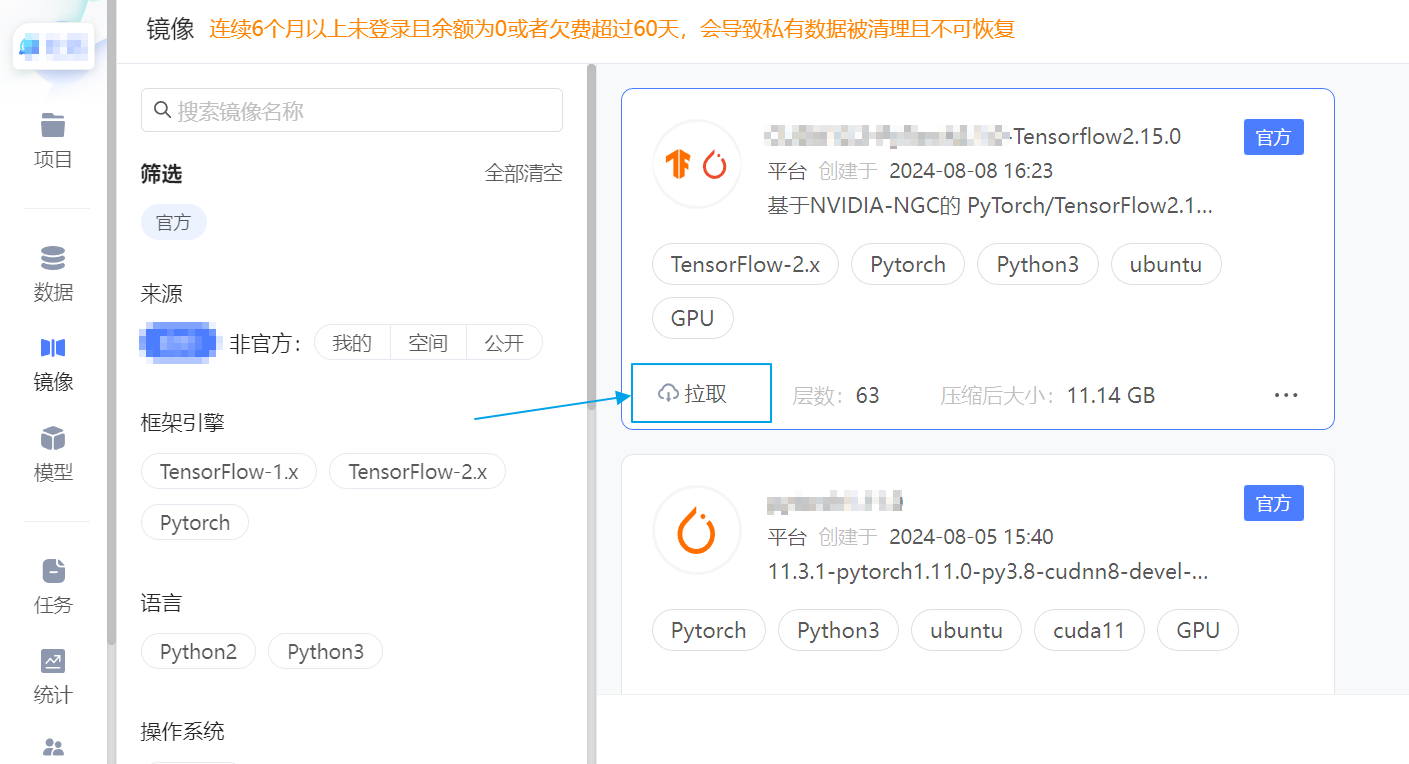Toggle the 官方 filter chip
The height and width of the screenshot is (764, 1409).
pyautogui.click(x=173, y=222)
